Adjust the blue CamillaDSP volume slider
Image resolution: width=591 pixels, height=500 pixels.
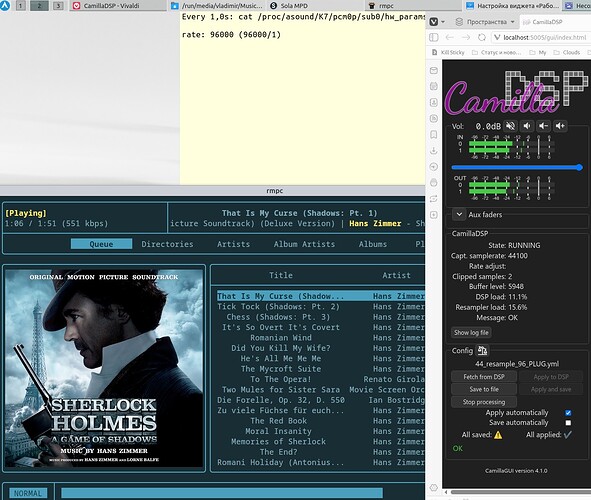[517, 167]
